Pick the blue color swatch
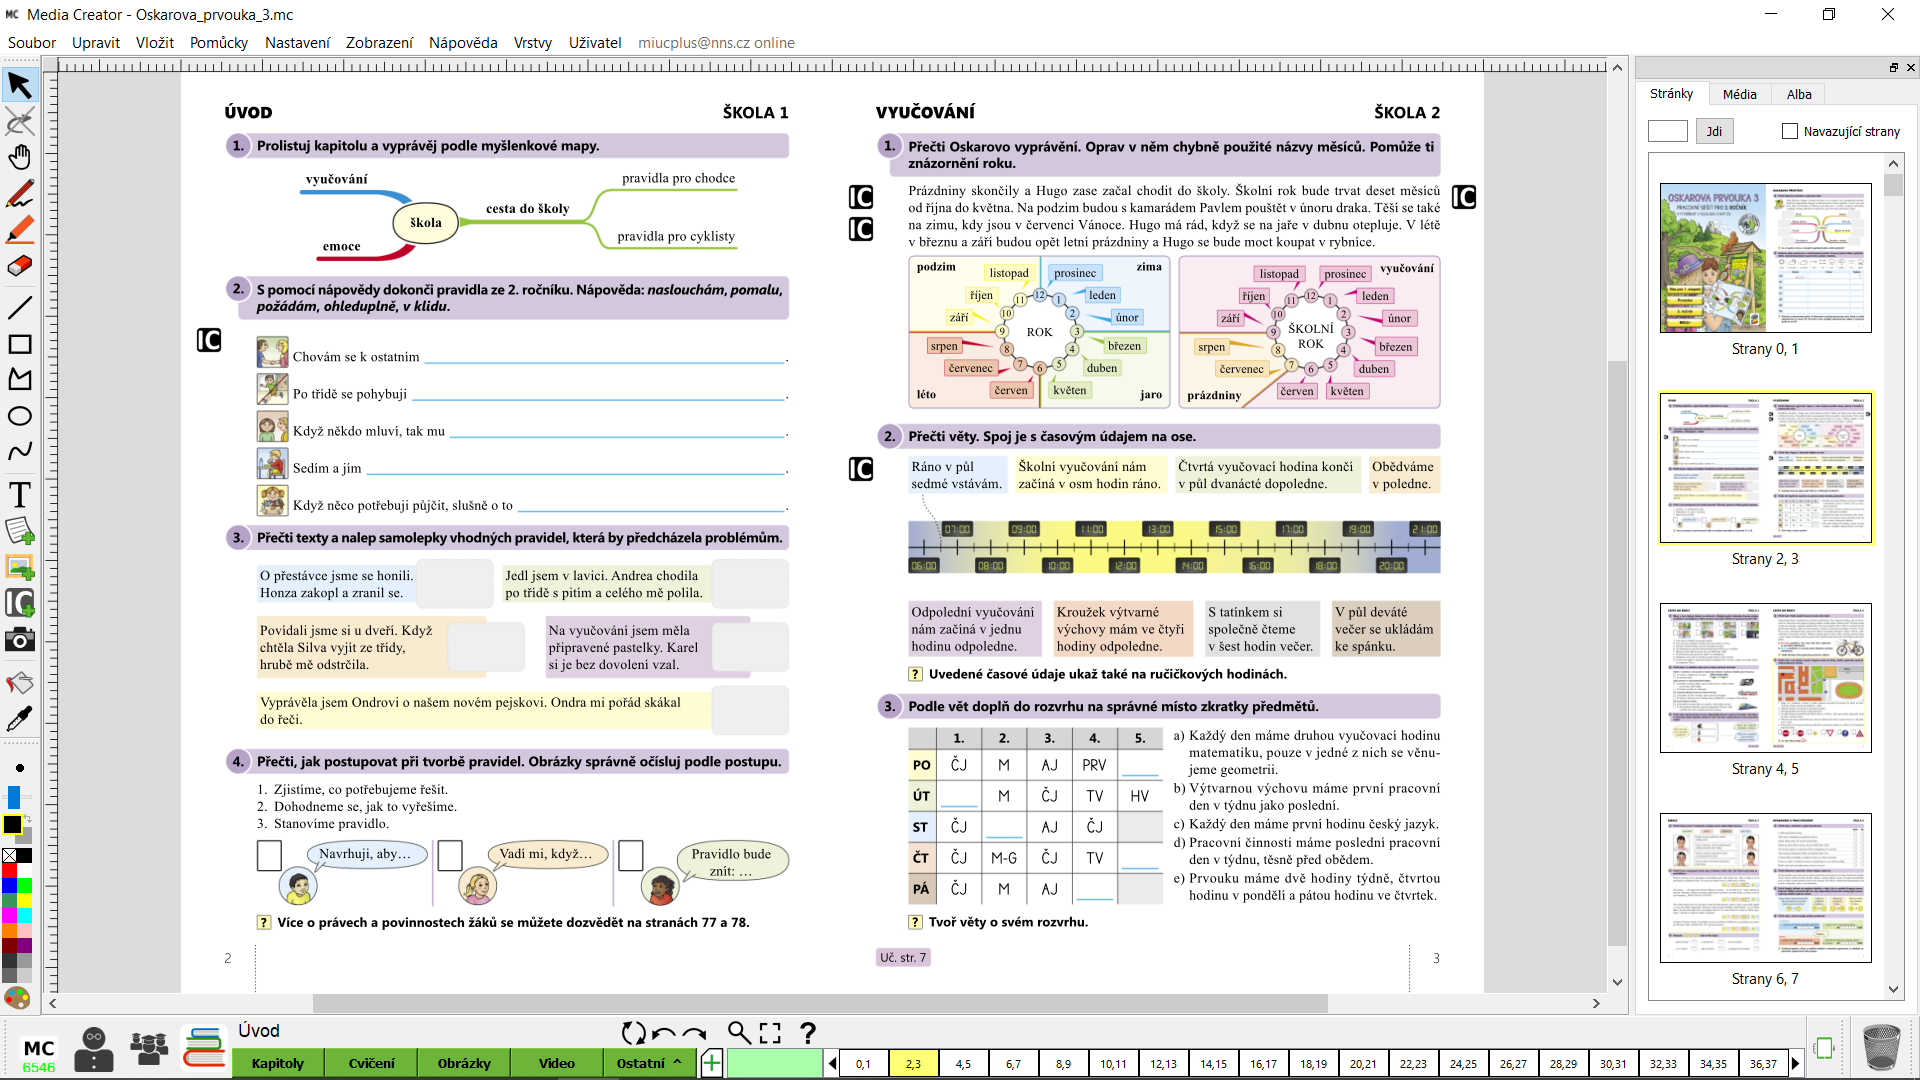 click(9, 886)
